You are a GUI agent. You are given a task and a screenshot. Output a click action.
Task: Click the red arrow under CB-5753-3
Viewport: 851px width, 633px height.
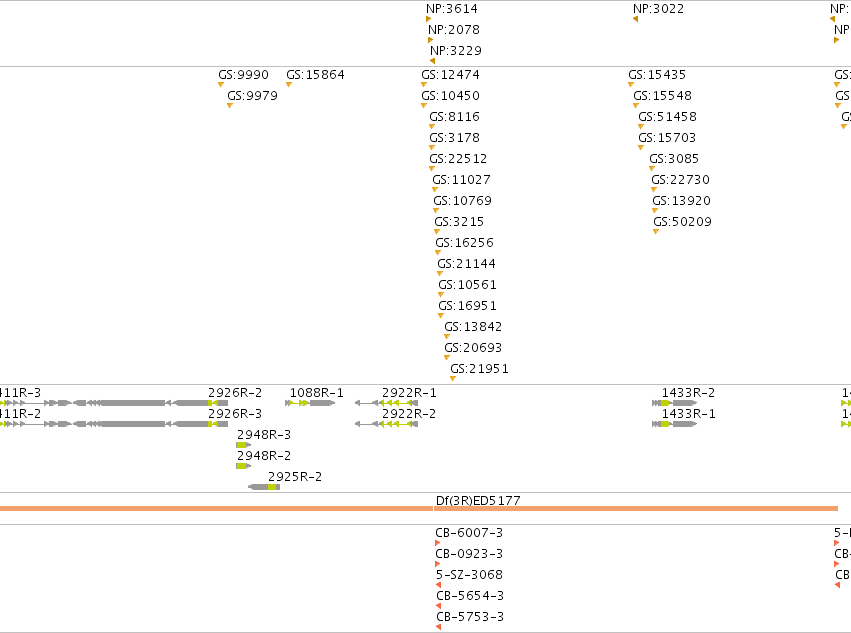pyautogui.click(x=439, y=627)
